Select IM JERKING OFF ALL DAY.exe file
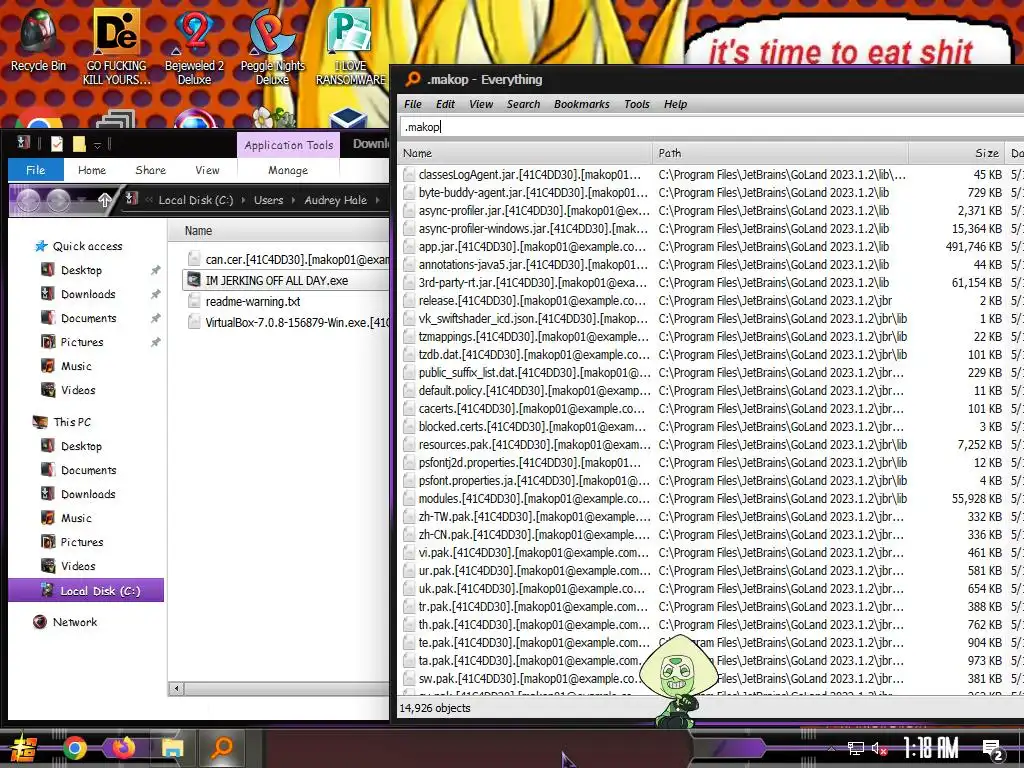The image size is (1024, 768). (286, 281)
